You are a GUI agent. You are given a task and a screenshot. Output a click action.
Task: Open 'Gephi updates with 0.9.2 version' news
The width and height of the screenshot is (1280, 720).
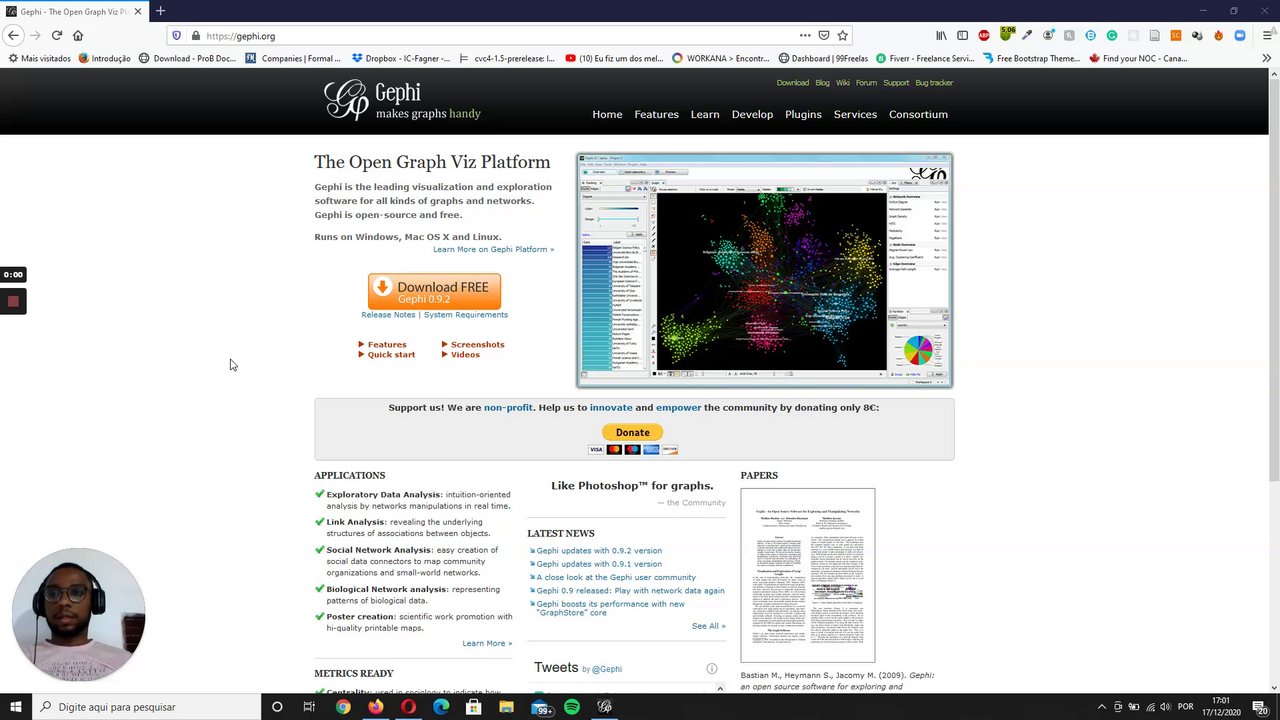[599, 550]
